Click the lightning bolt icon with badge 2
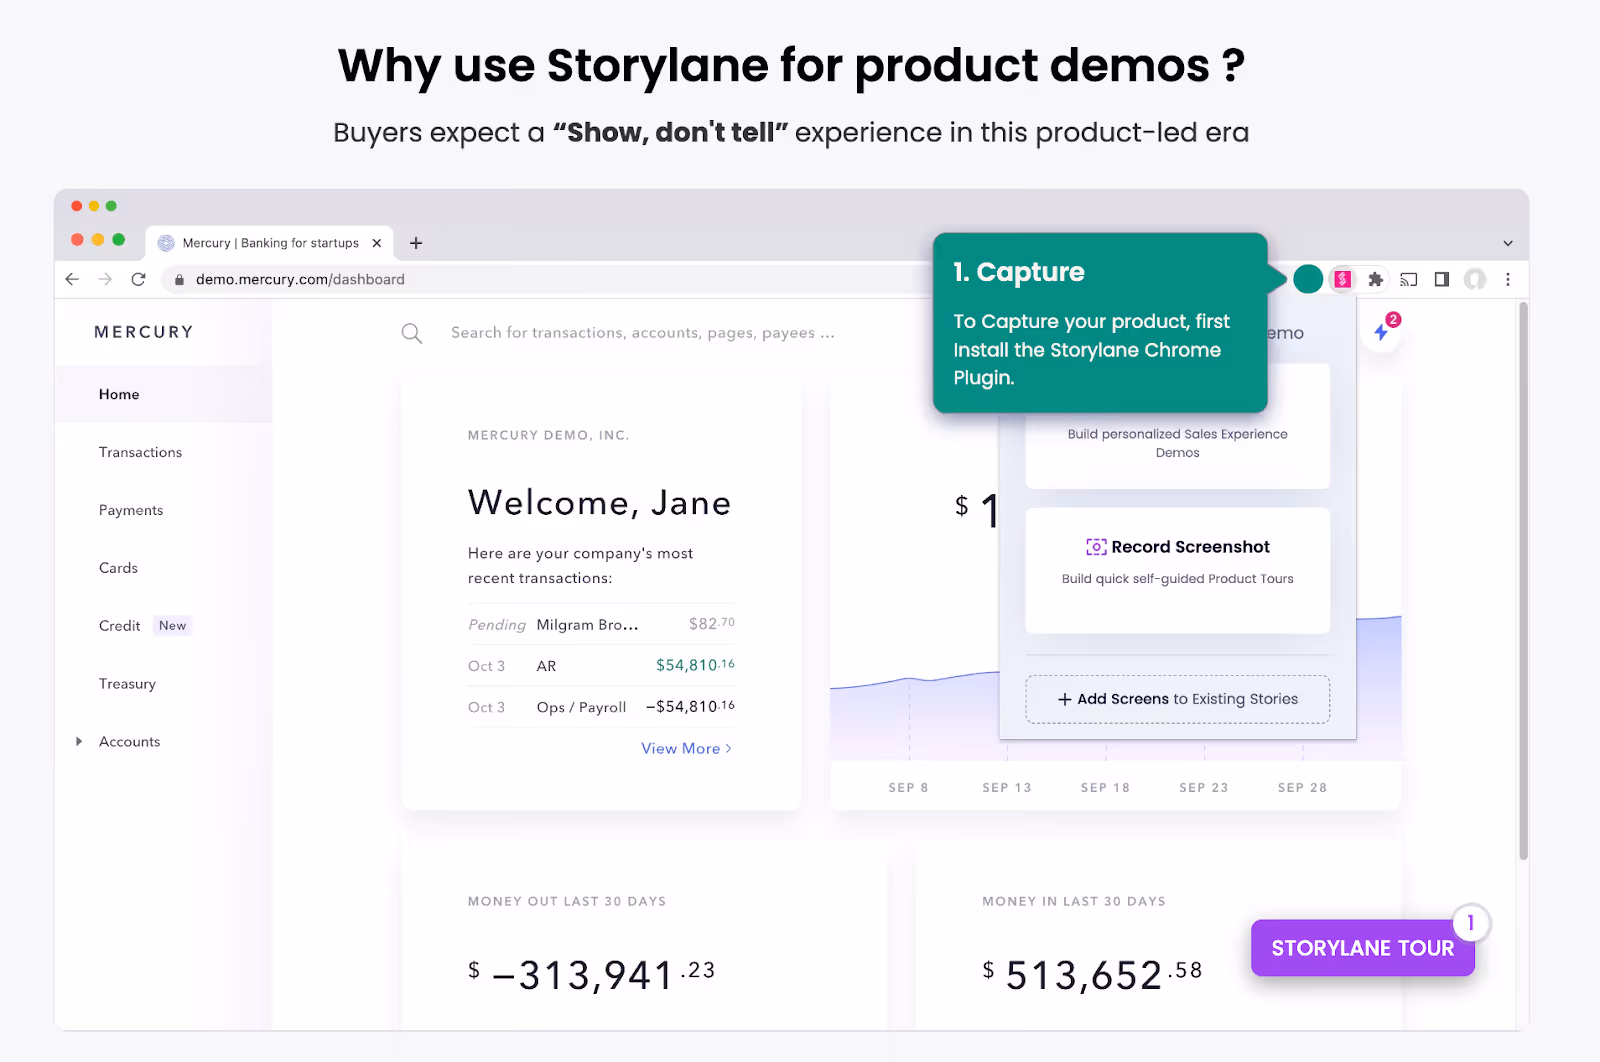Image resolution: width=1600 pixels, height=1062 pixels. (1382, 333)
